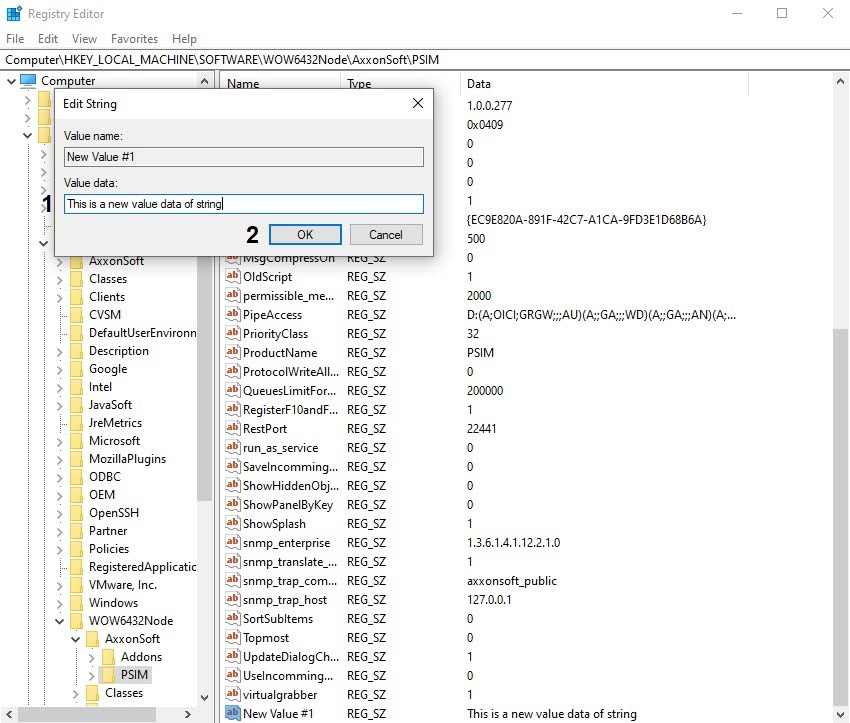Confirm the string edit with OK
The width and height of the screenshot is (850, 723).
(x=305, y=234)
